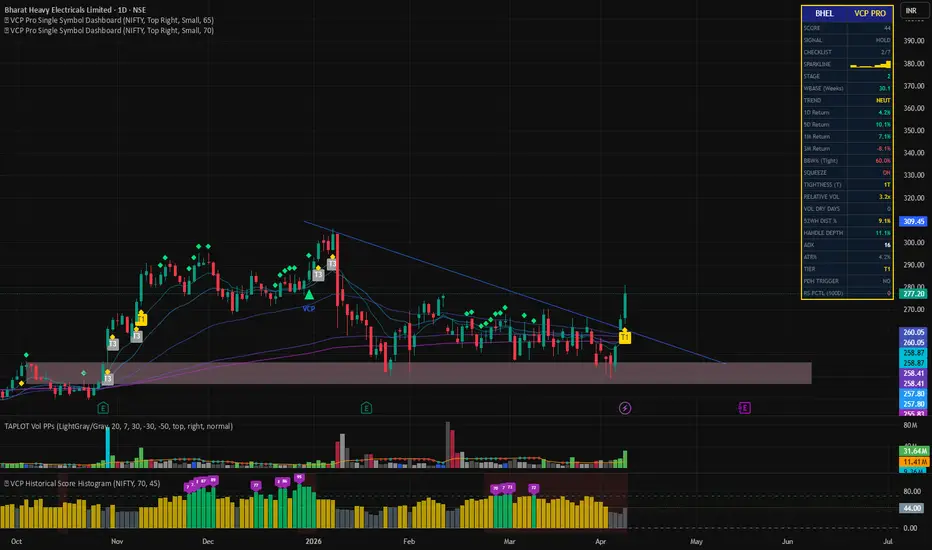Screen dimensions: 932x550
Task: Click the yellow T1 badge in early November
Action: [141, 320]
